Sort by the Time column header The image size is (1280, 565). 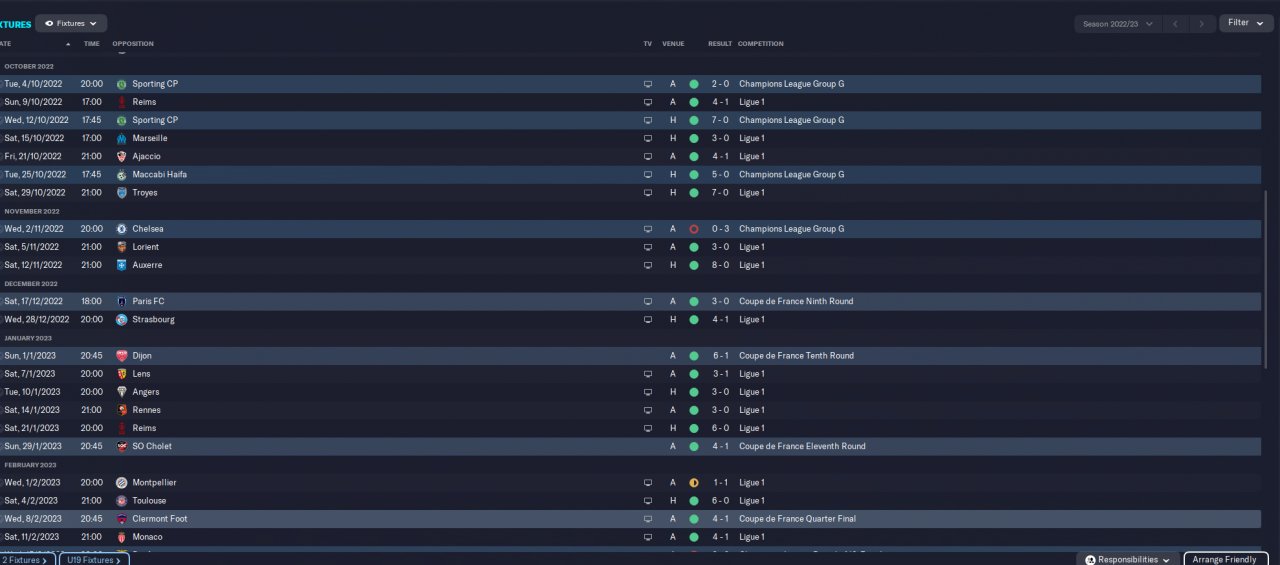(91, 44)
